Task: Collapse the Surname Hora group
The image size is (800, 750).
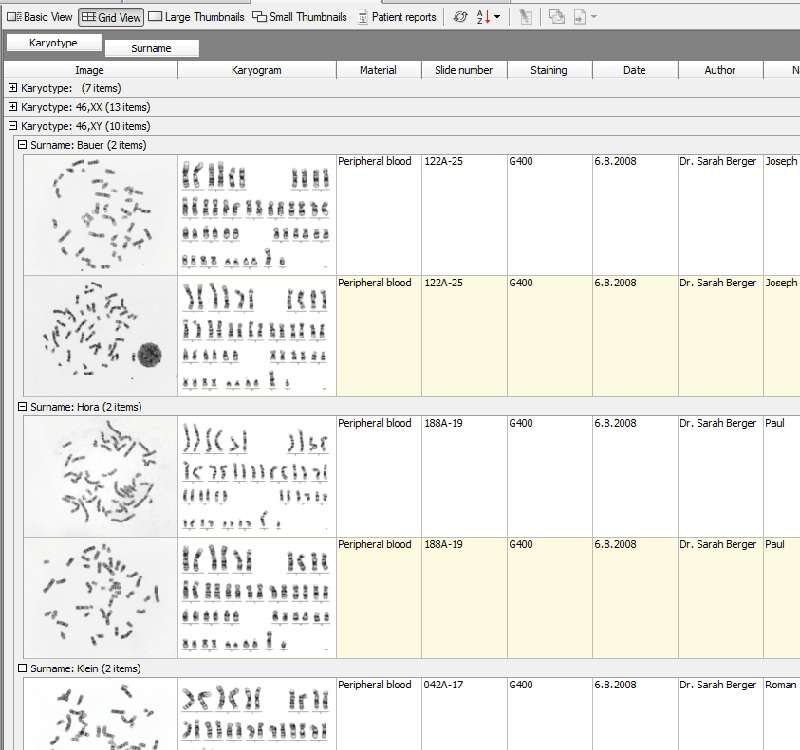Action: tap(22, 407)
